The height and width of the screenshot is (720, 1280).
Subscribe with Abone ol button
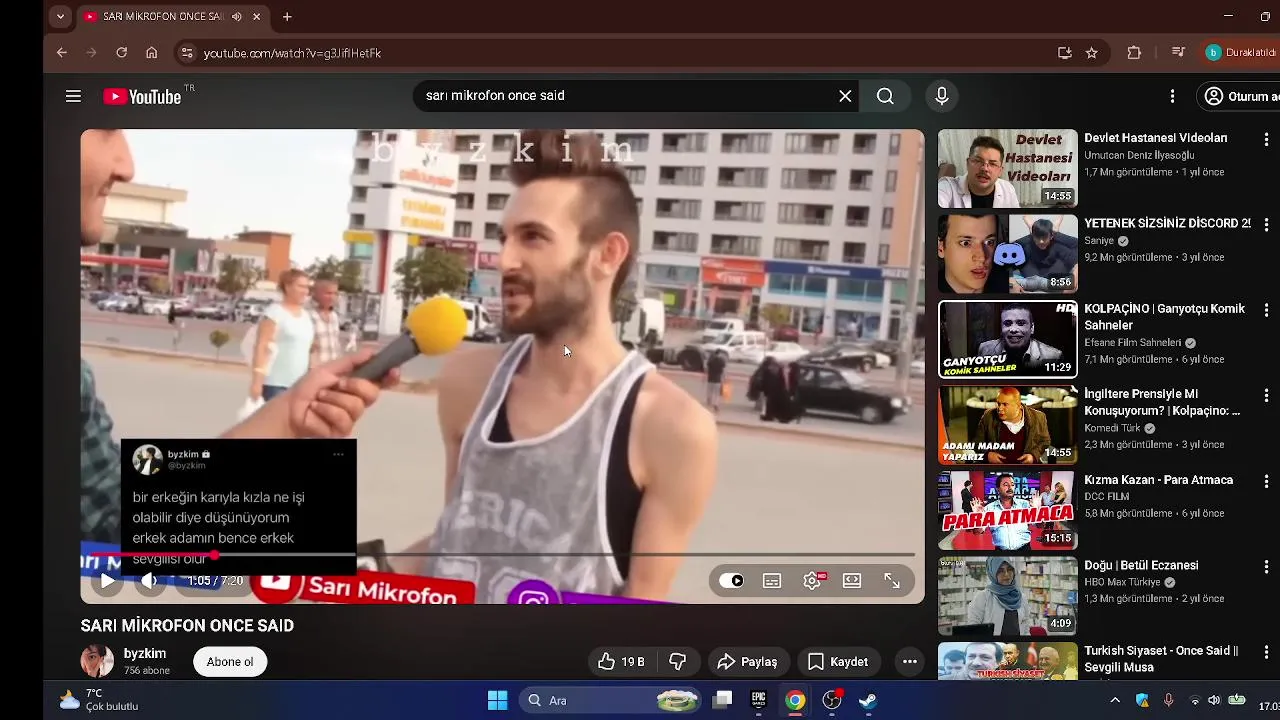230,661
